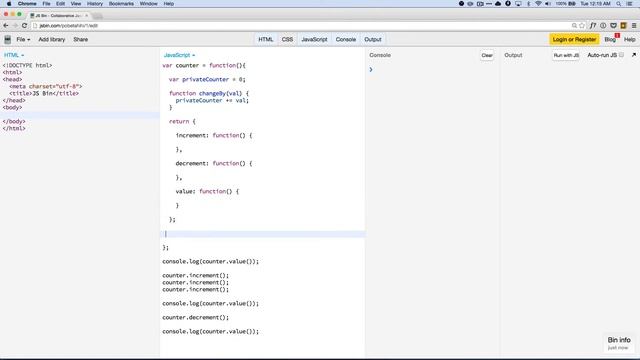This screenshot has height=360, width=640.
Task: Open the File dropdown menu
Action: click(23, 40)
